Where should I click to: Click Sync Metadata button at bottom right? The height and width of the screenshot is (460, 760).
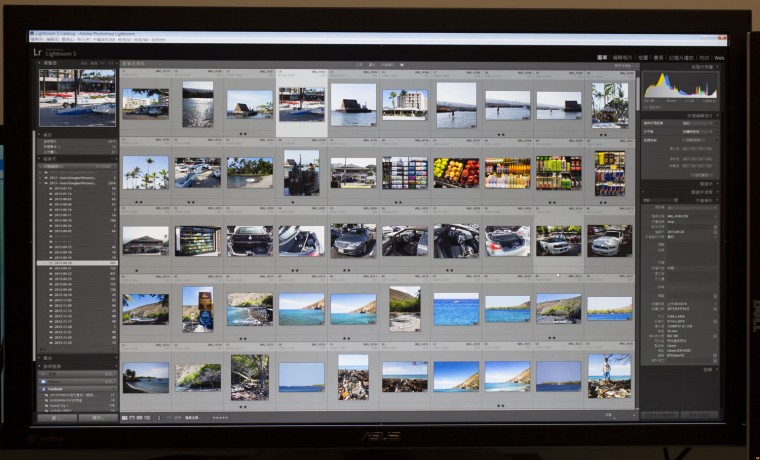pos(660,415)
